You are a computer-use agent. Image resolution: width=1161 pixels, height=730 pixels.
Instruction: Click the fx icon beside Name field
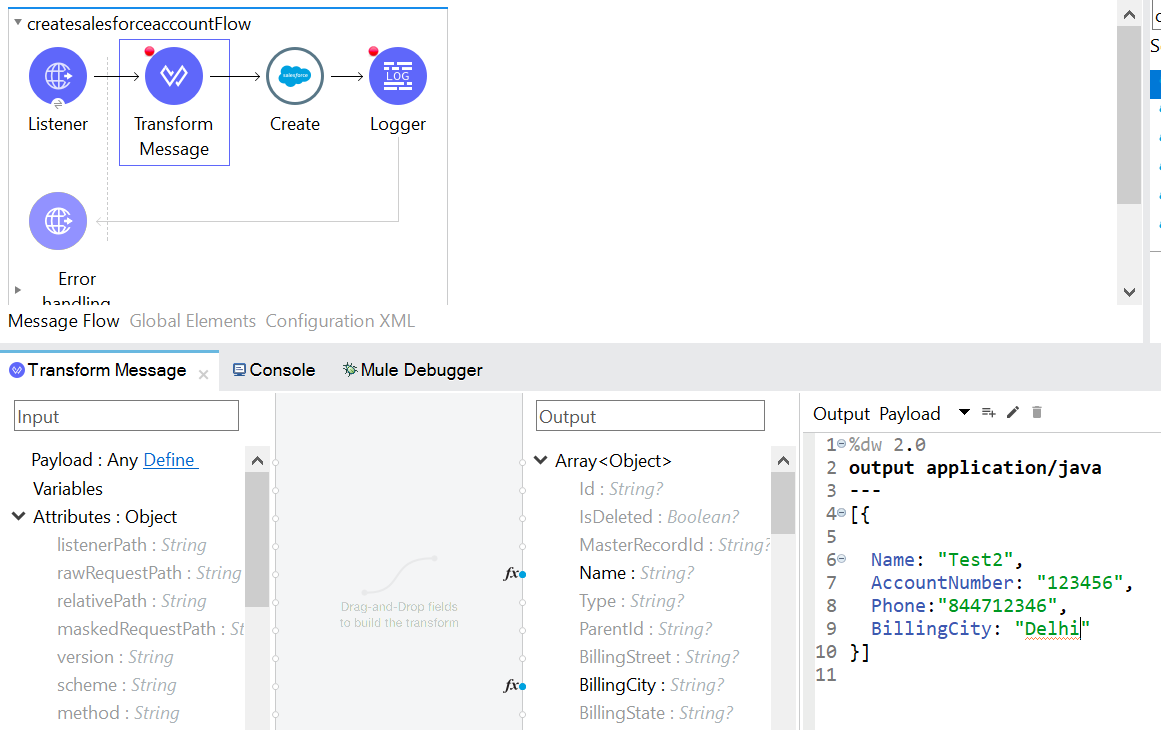511,573
